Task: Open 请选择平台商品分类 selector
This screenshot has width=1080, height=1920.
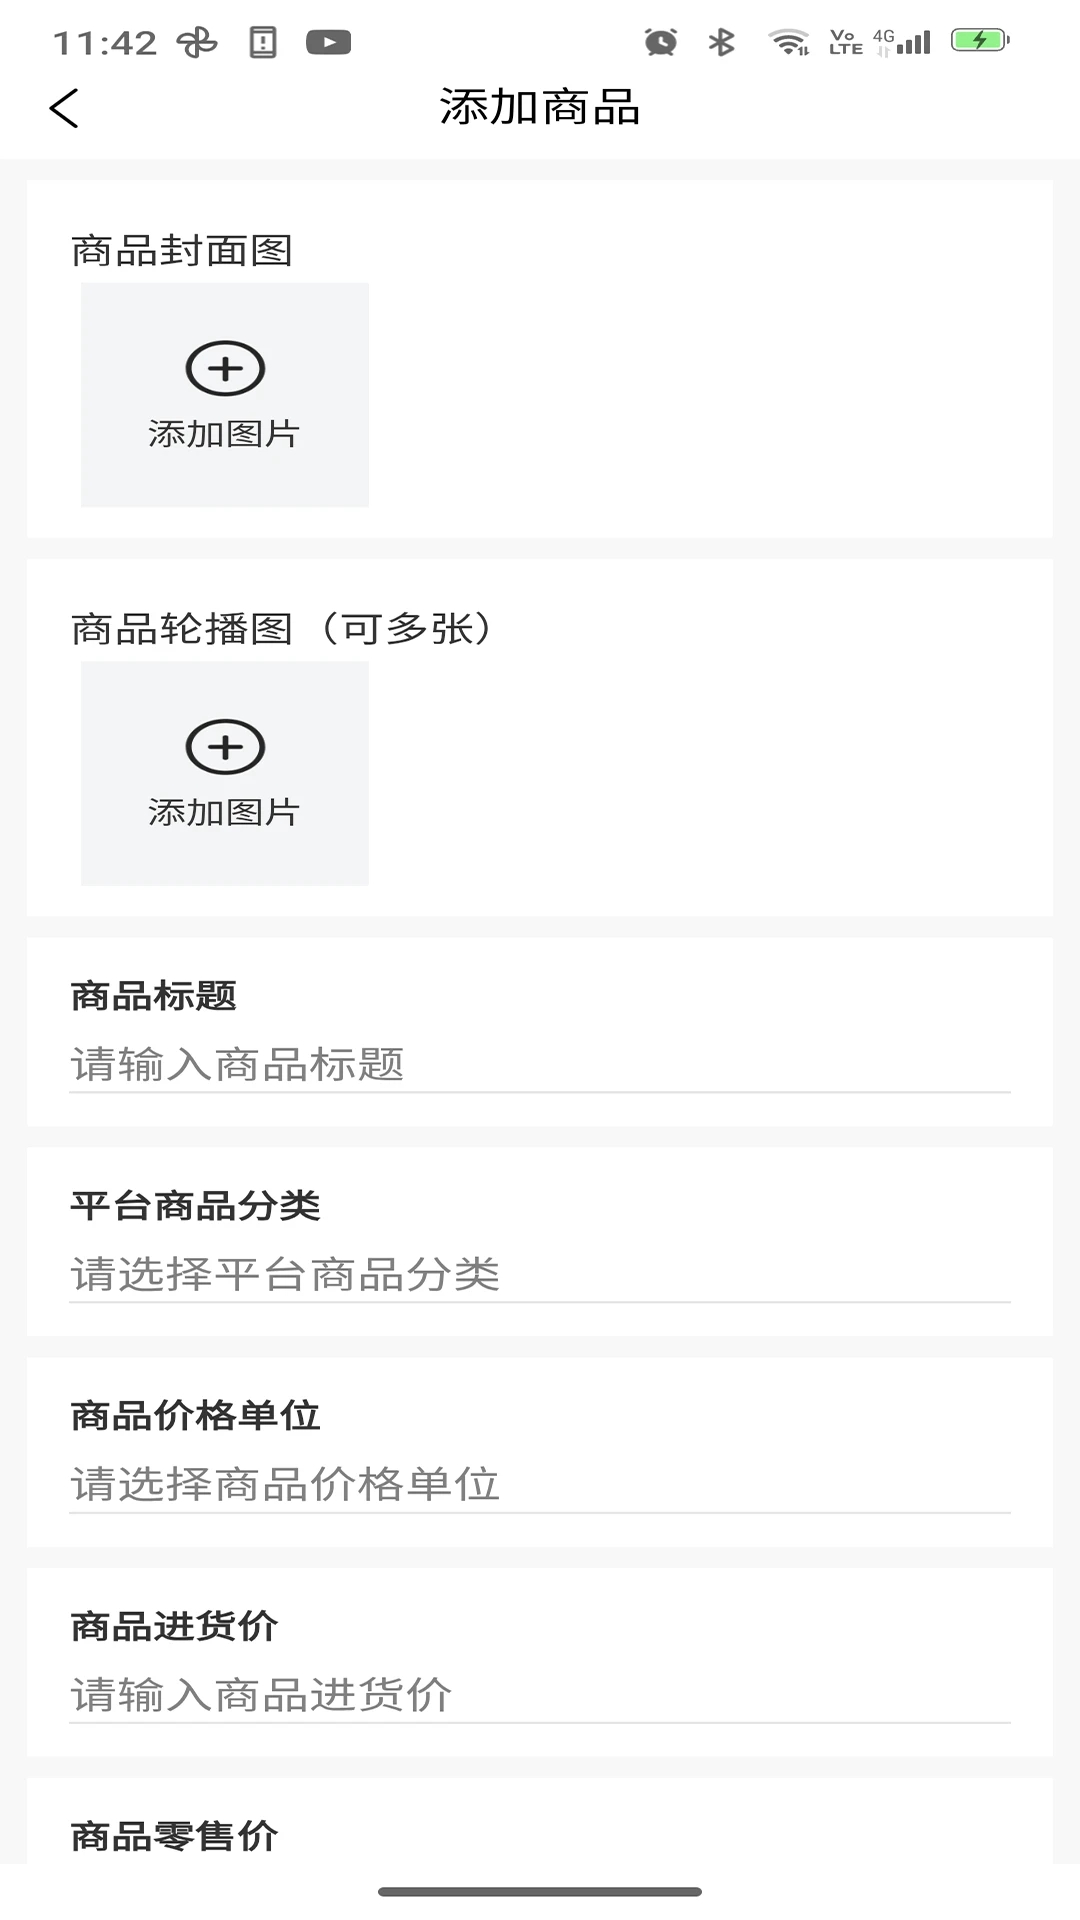Action: tap(540, 1275)
